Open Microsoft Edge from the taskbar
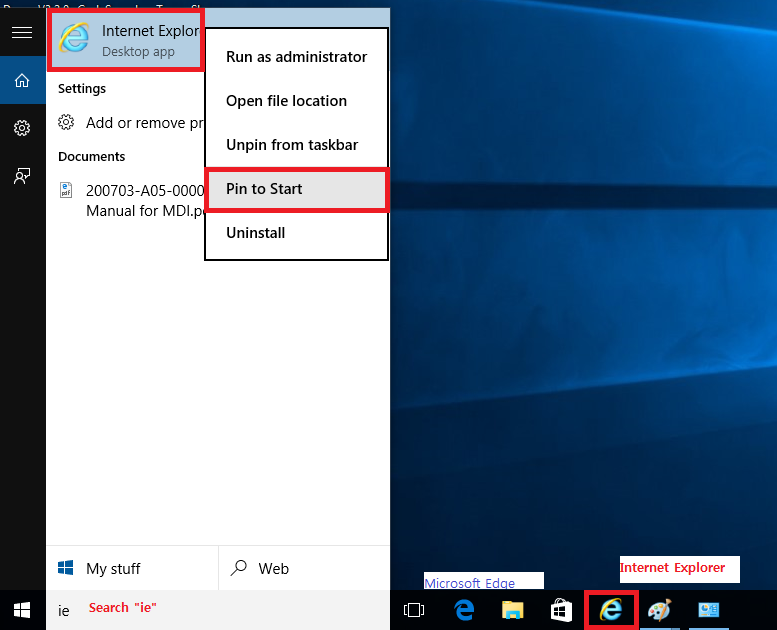 tap(464, 610)
